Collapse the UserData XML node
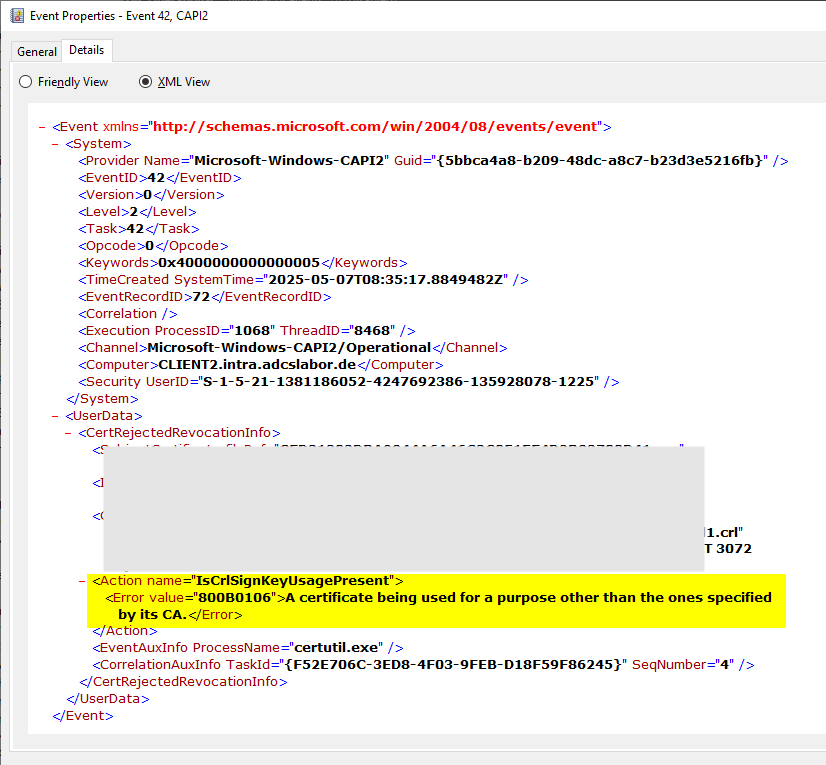The height and width of the screenshot is (765, 826). click(x=55, y=416)
